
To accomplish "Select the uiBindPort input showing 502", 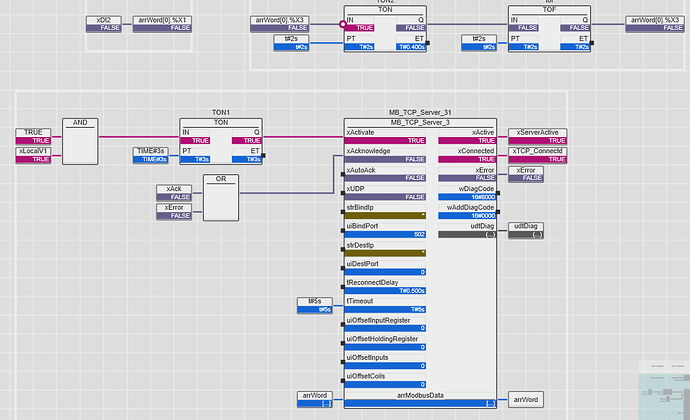I will [x=385, y=230].
